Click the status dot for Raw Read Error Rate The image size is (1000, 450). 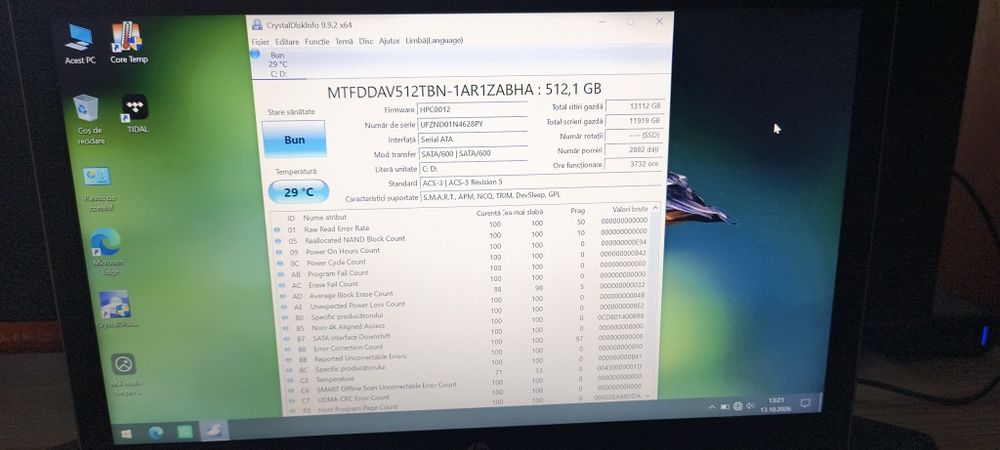(x=277, y=229)
